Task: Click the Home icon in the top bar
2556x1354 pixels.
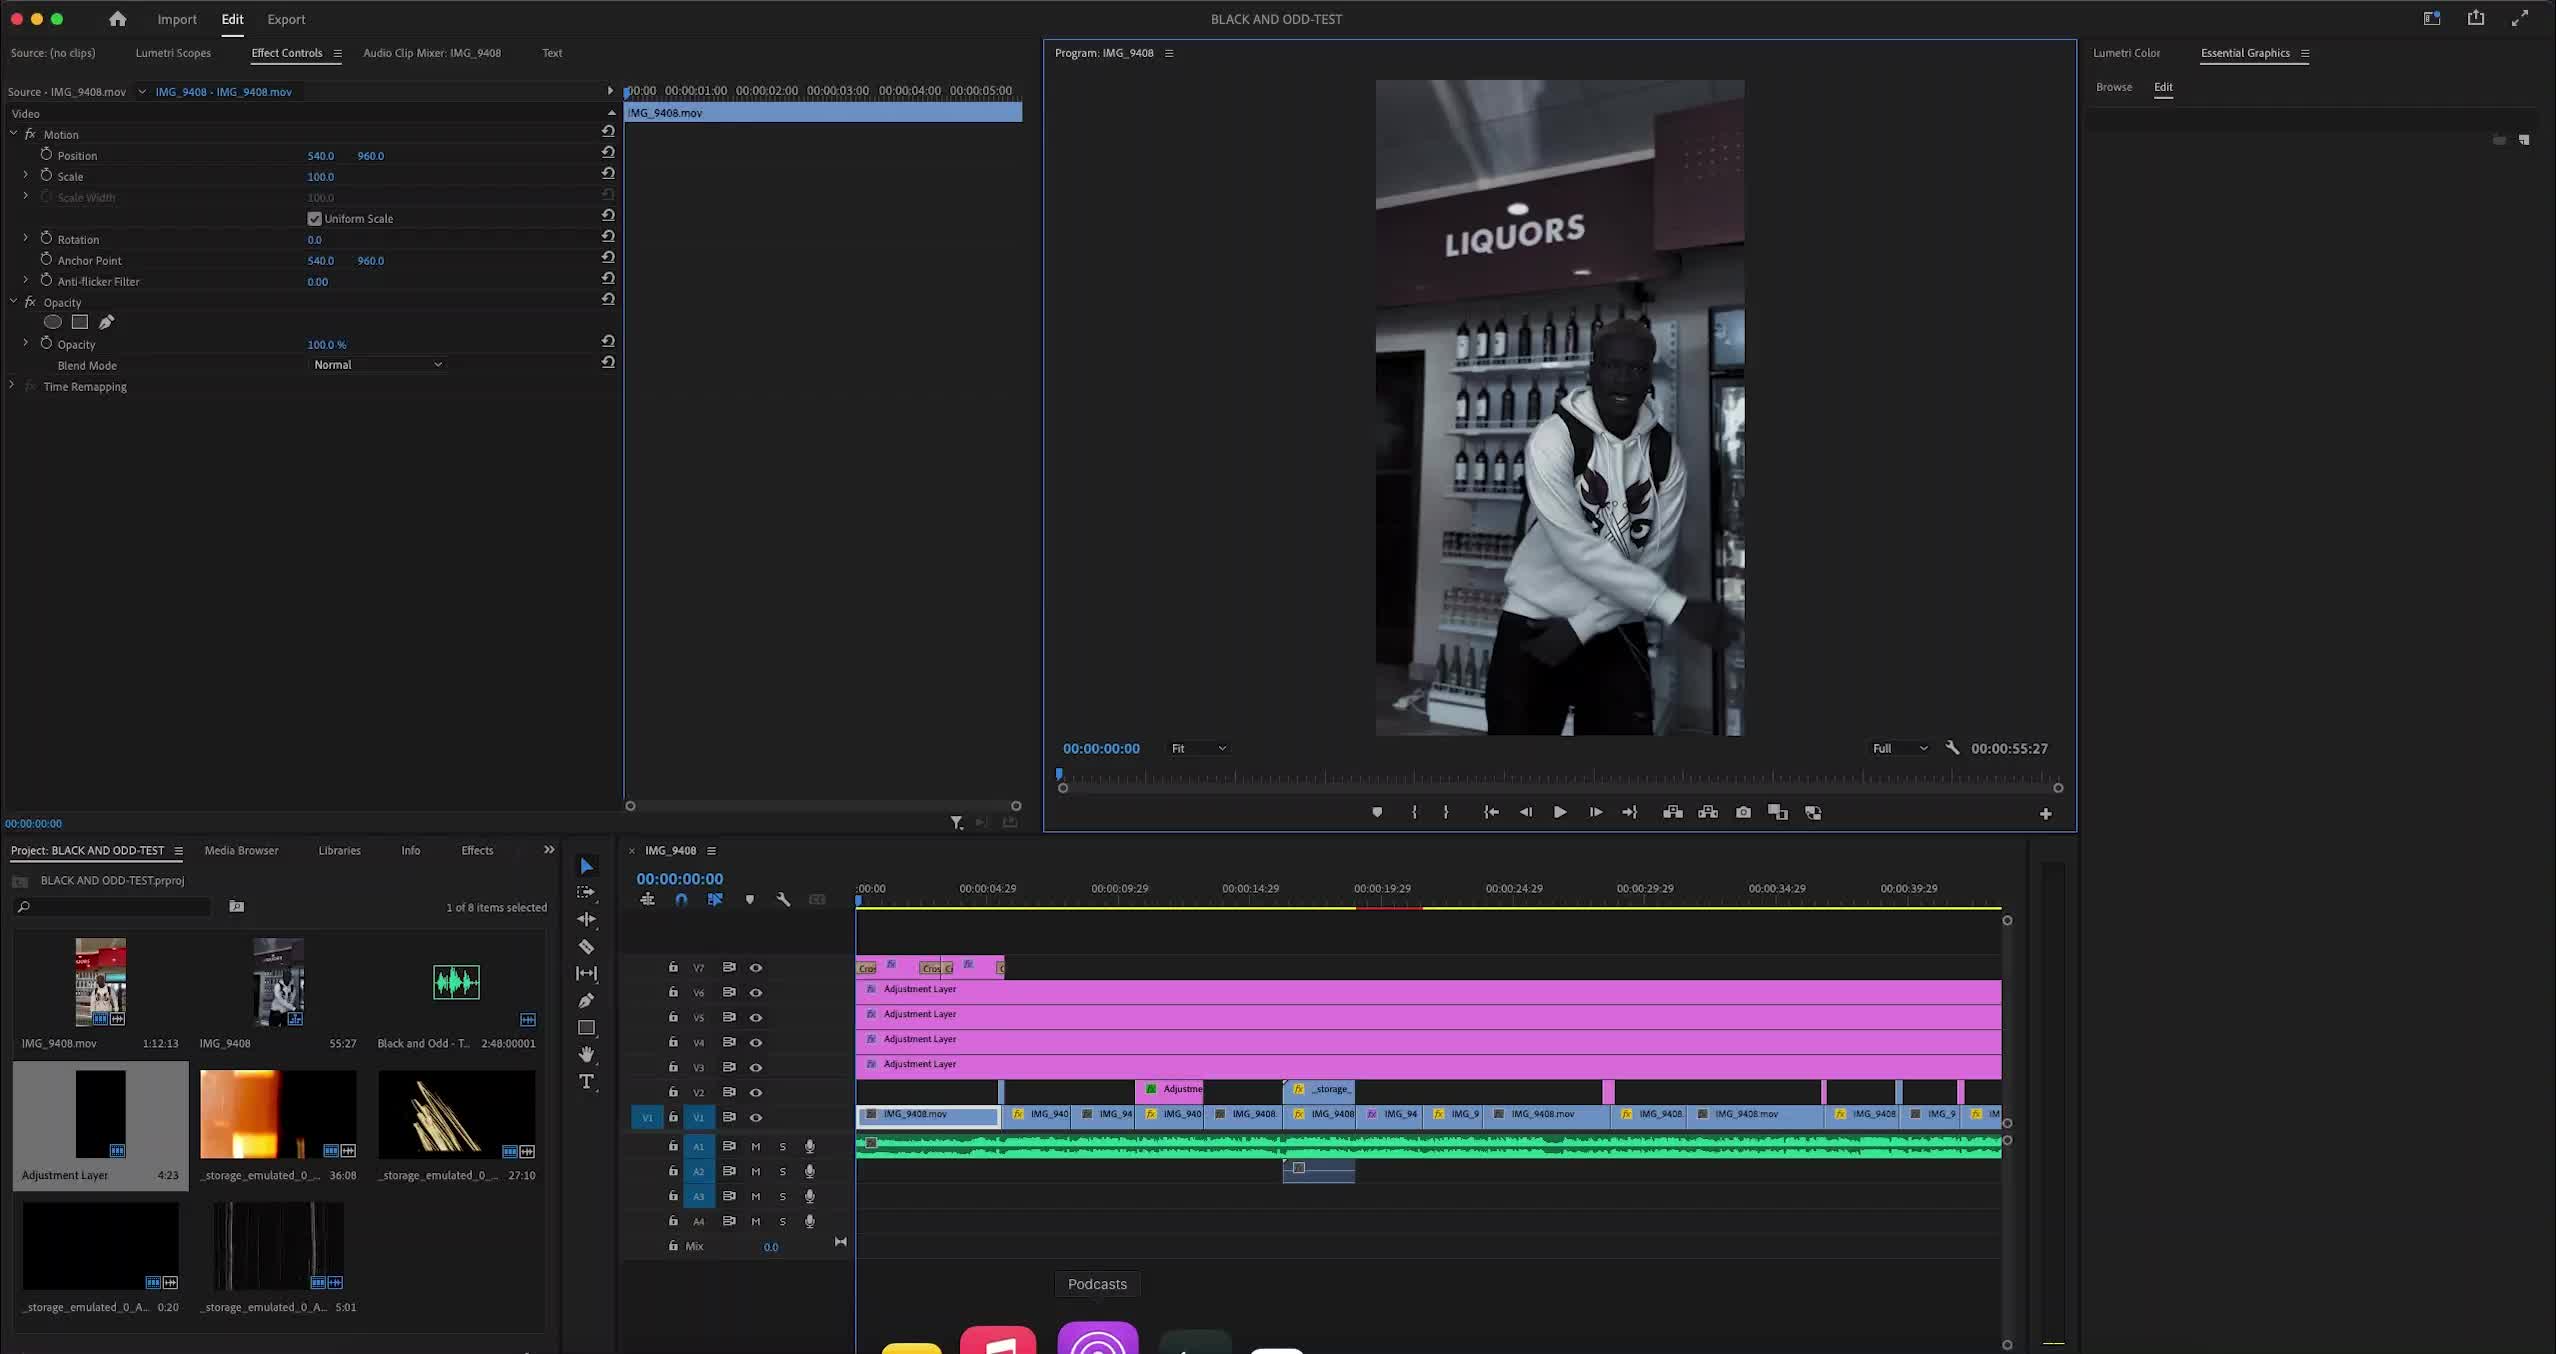Action: [117, 19]
